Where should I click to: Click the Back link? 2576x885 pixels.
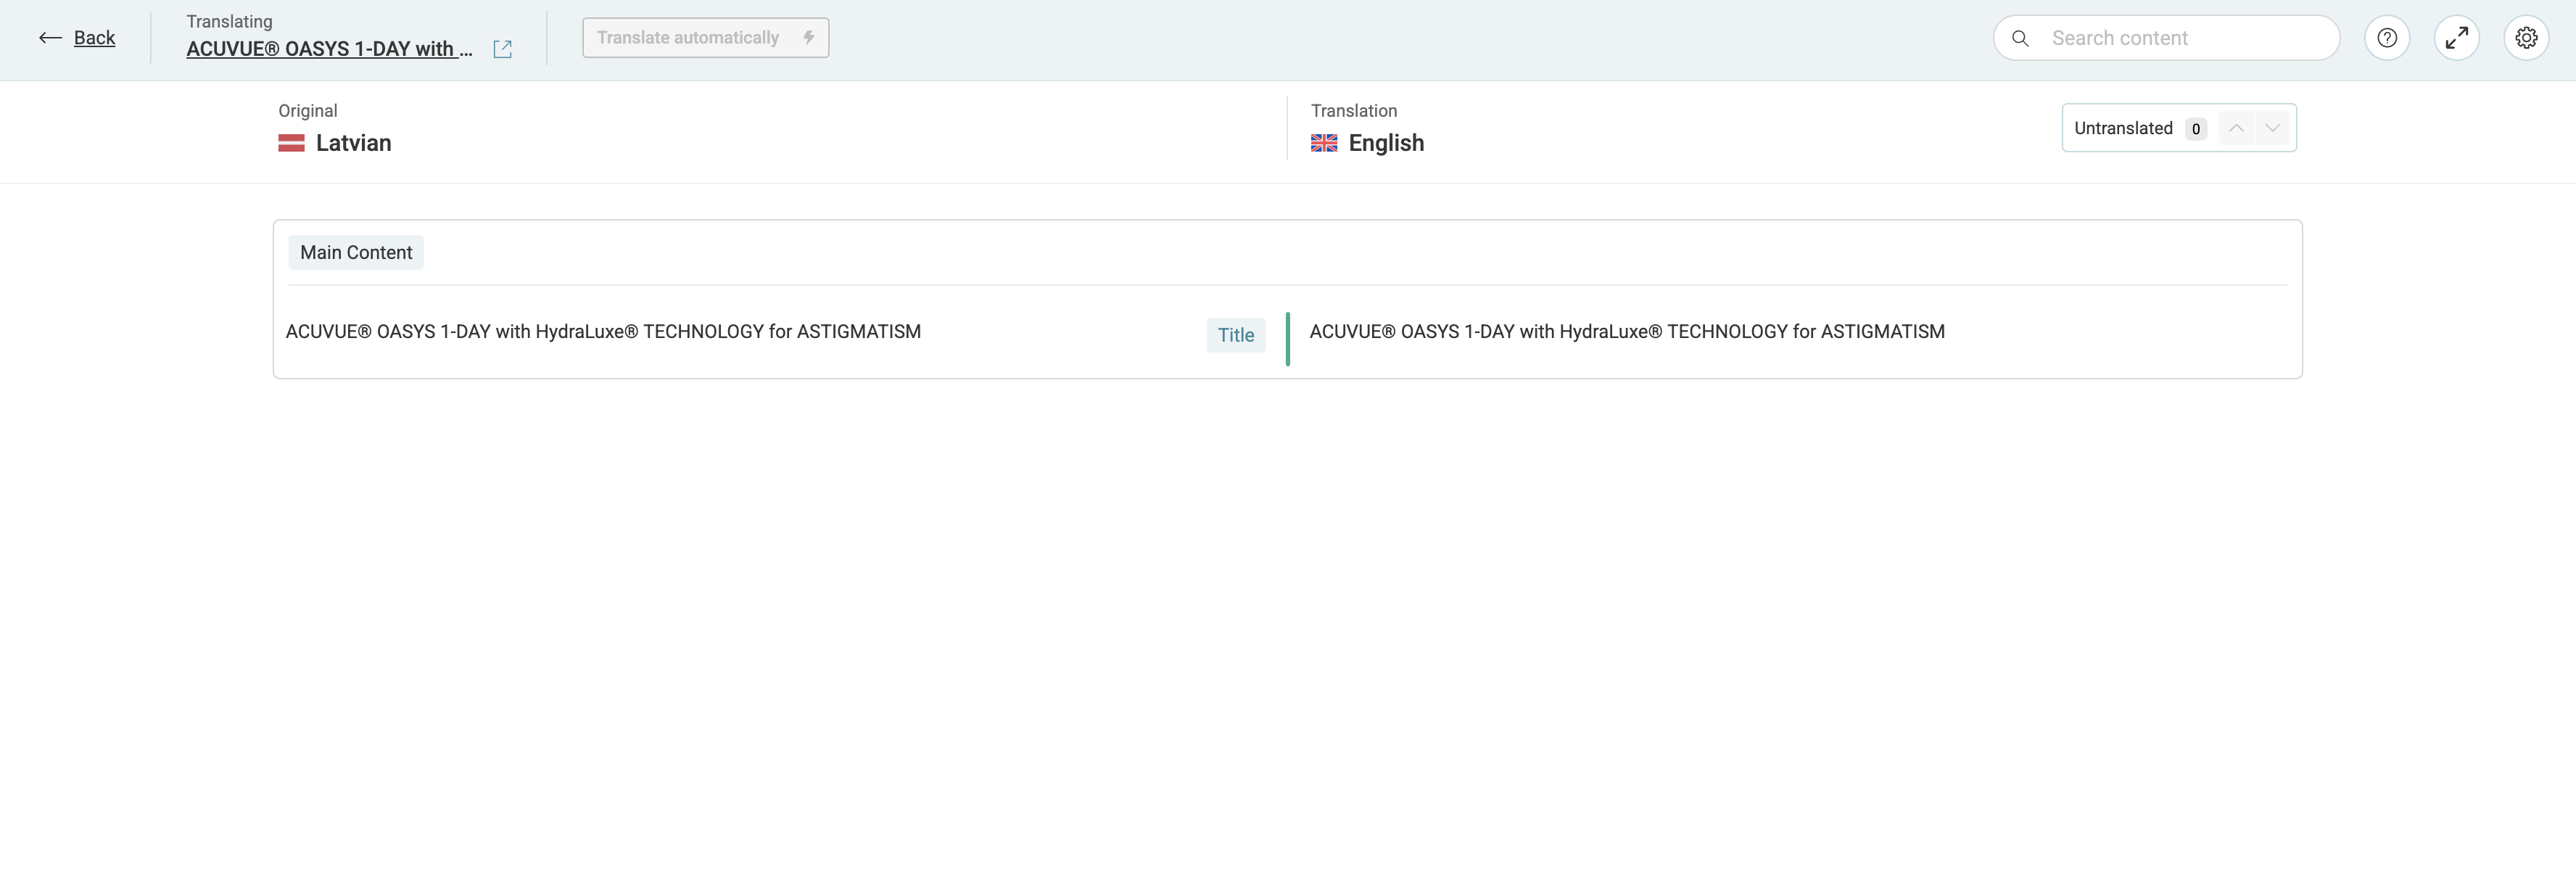pos(94,38)
